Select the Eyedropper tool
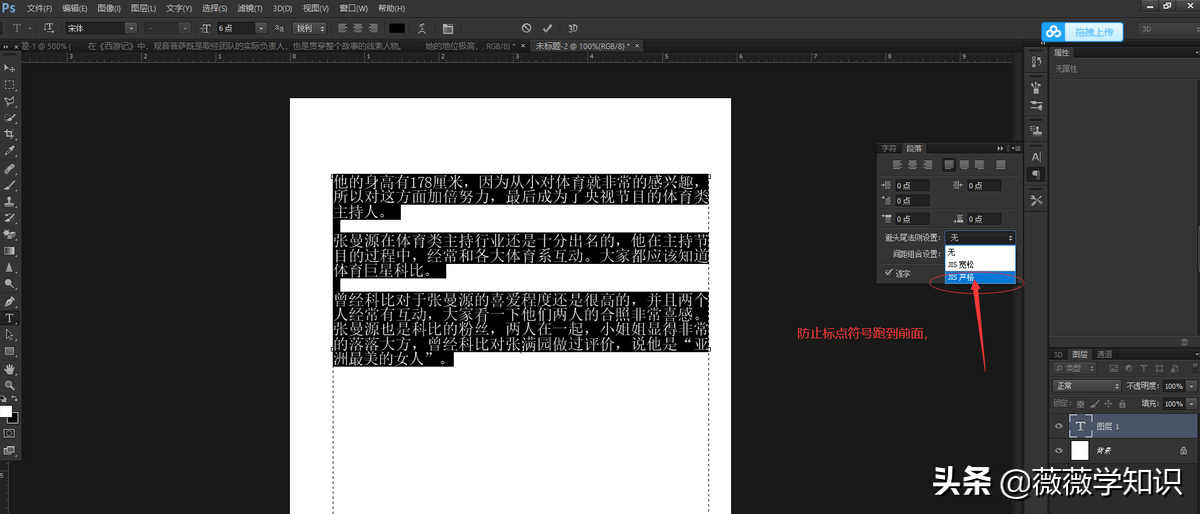Image resolution: width=1200 pixels, height=514 pixels. pos(10,151)
